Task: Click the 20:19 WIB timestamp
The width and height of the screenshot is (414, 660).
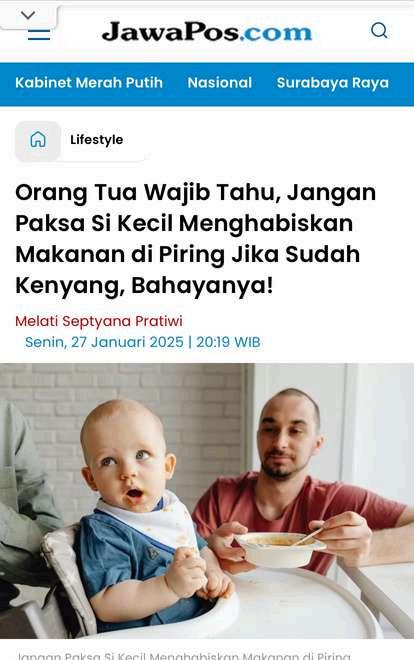Action: [x=228, y=342]
